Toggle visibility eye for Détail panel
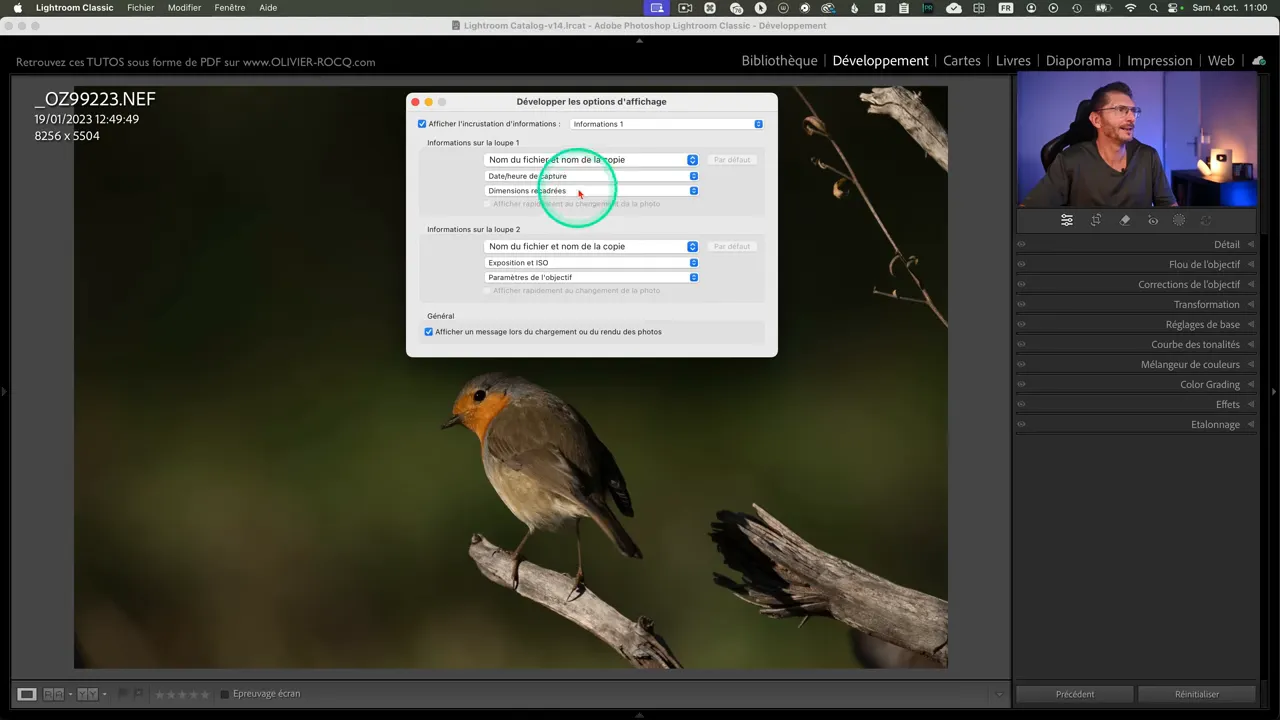 (1021, 244)
